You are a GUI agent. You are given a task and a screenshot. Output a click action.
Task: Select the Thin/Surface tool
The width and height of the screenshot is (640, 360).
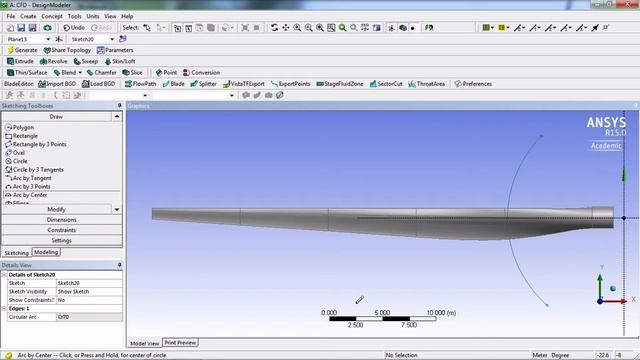(27, 73)
